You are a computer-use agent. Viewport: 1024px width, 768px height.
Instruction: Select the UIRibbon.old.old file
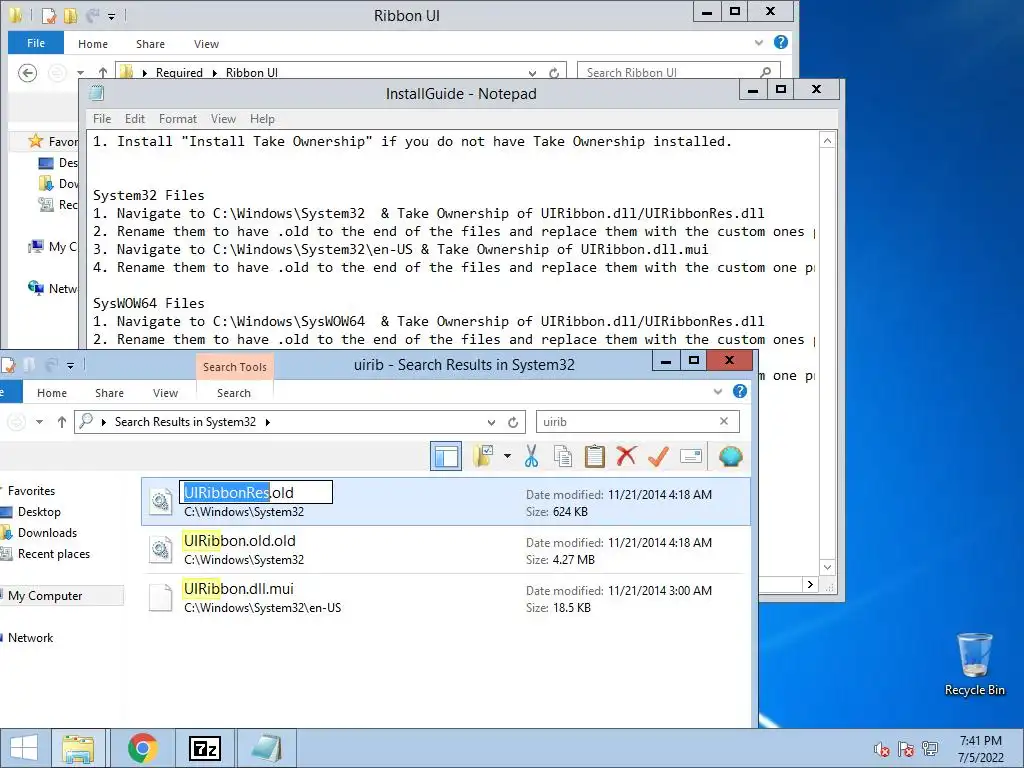(x=445, y=550)
